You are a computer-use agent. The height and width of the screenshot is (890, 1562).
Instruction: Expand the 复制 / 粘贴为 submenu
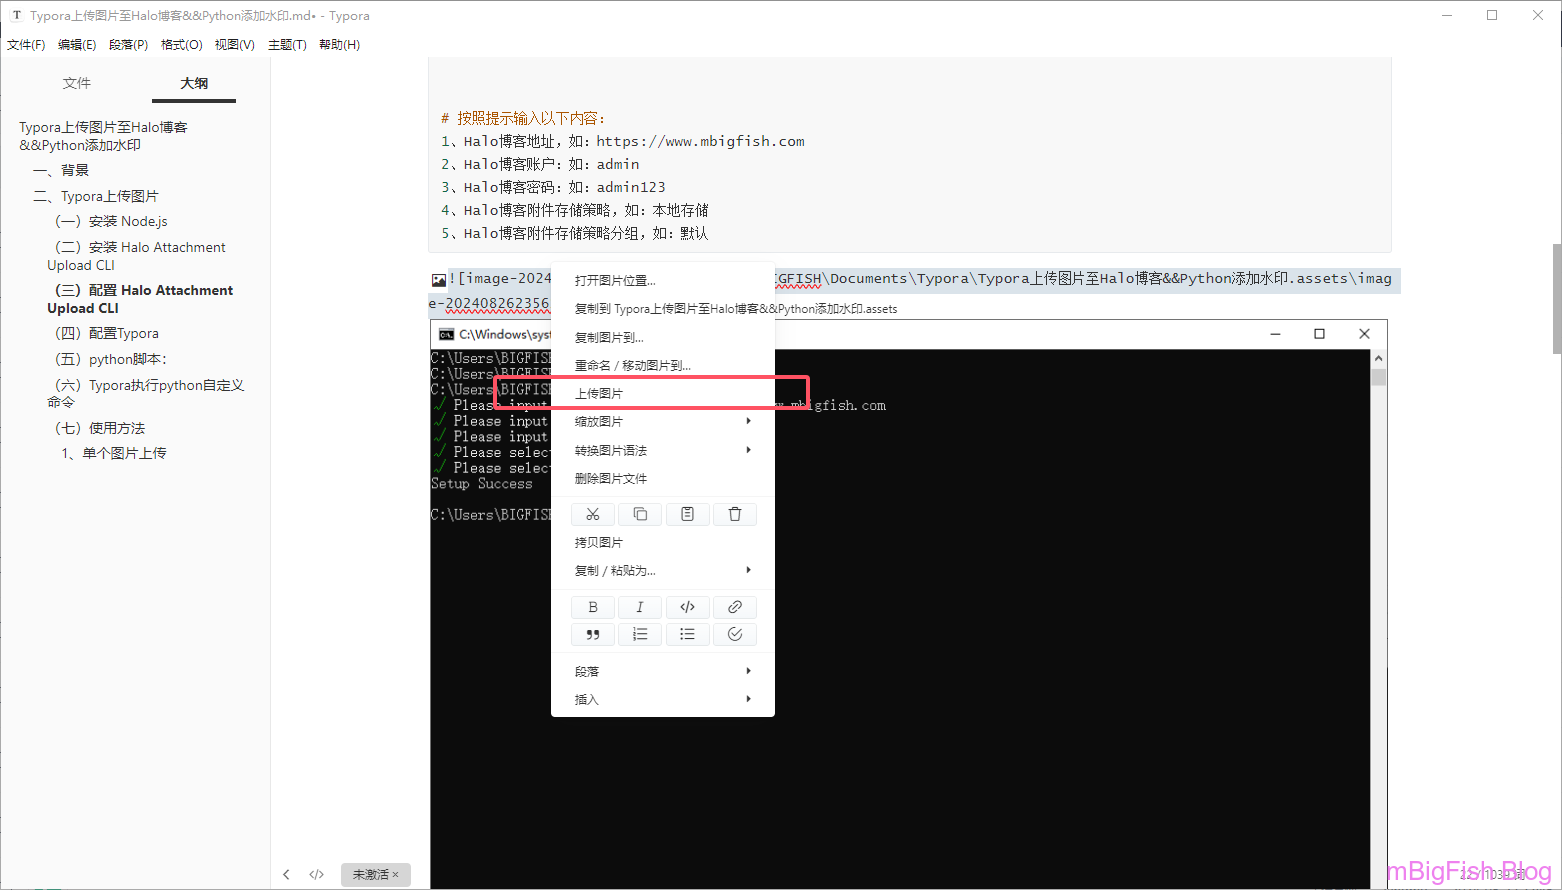click(x=663, y=570)
